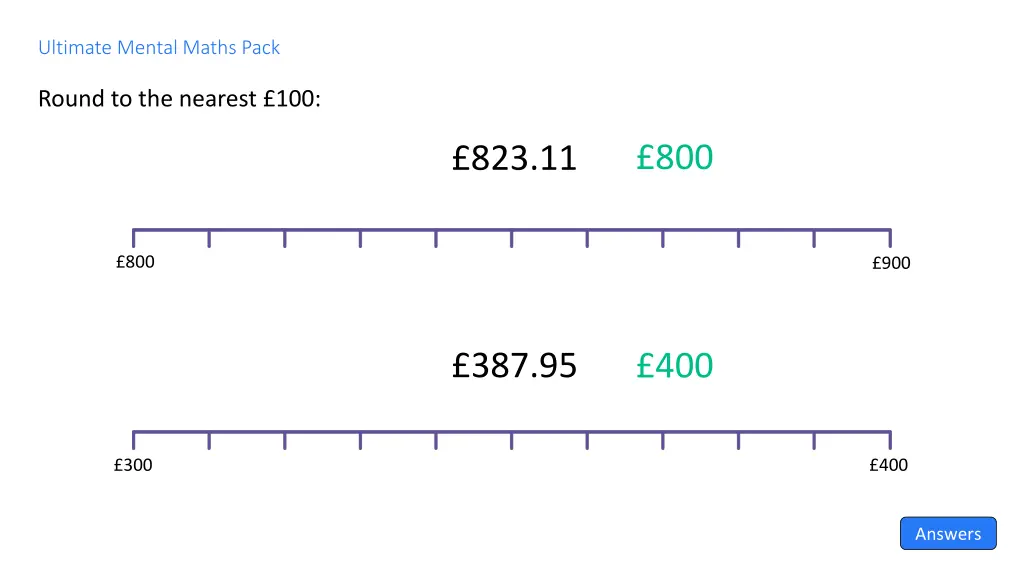Click the second tick on the £800–£900 line

pyautogui.click(x=209, y=238)
